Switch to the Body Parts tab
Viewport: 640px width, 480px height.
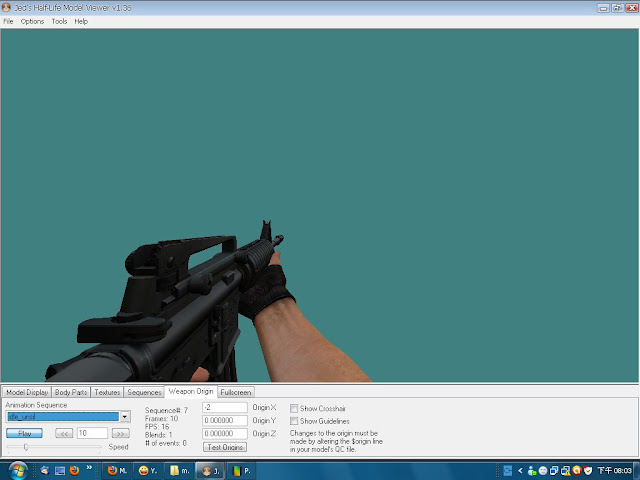click(71, 392)
